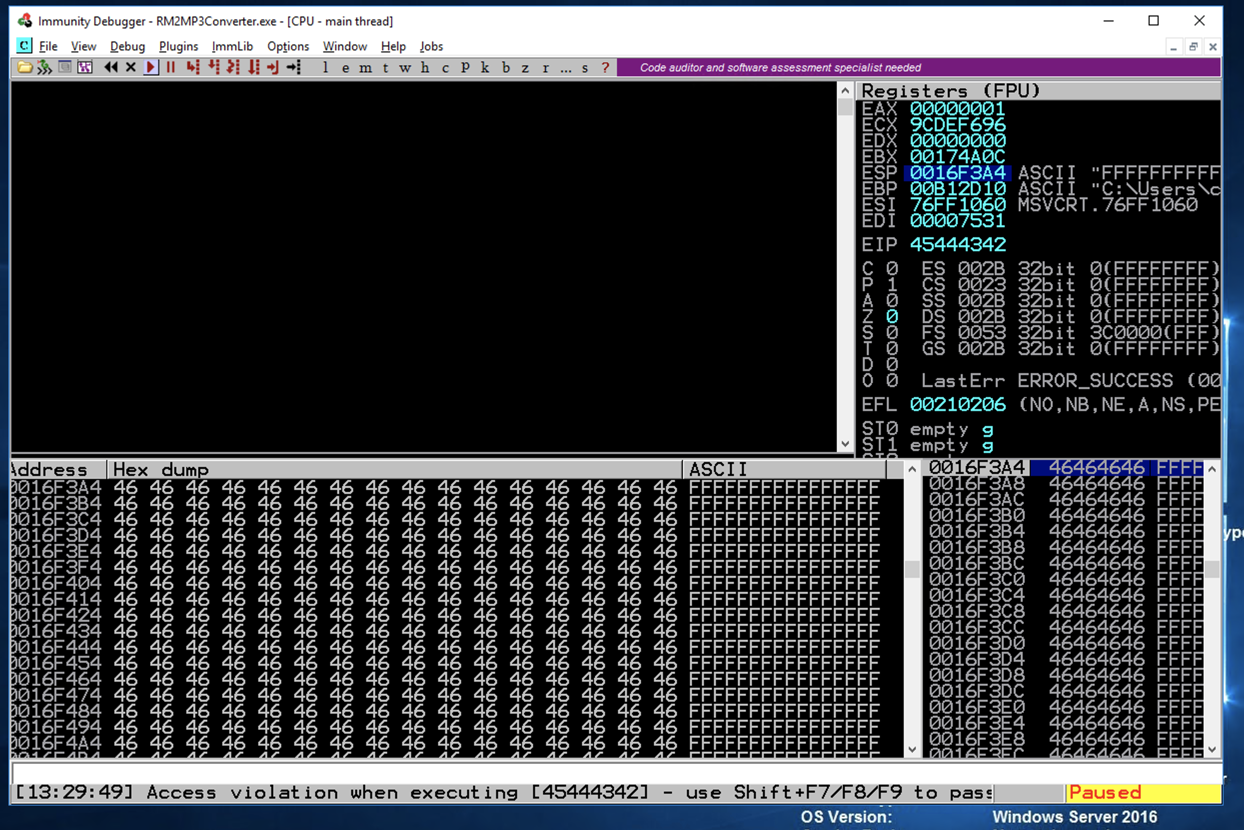Show Executable modules with the 'e' icon
Image resolution: width=1244 pixels, height=830 pixels.
click(x=346, y=68)
